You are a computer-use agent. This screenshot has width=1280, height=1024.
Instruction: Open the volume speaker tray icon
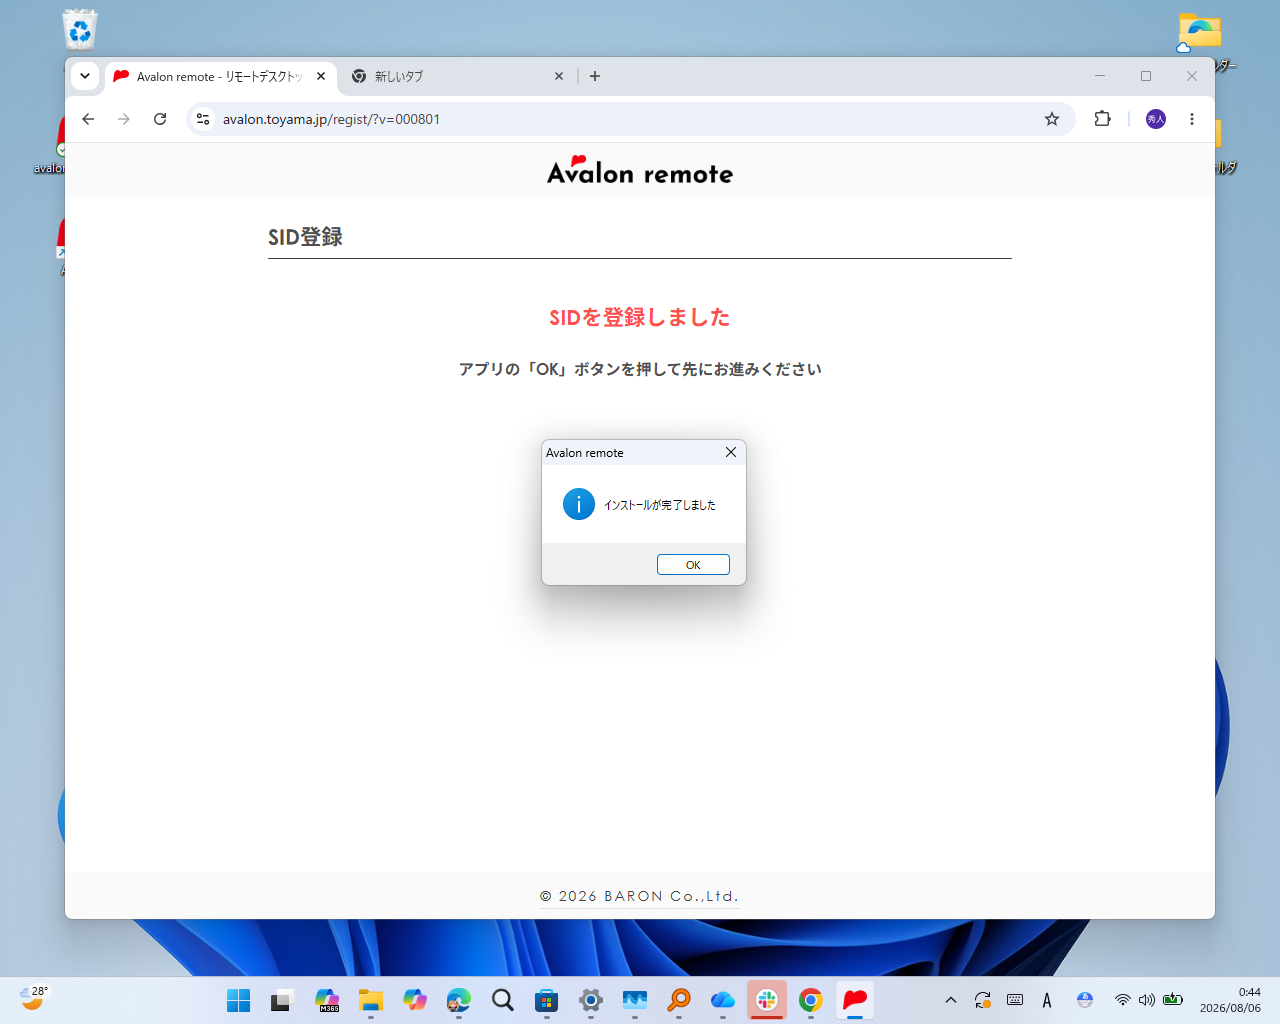point(1147,1000)
